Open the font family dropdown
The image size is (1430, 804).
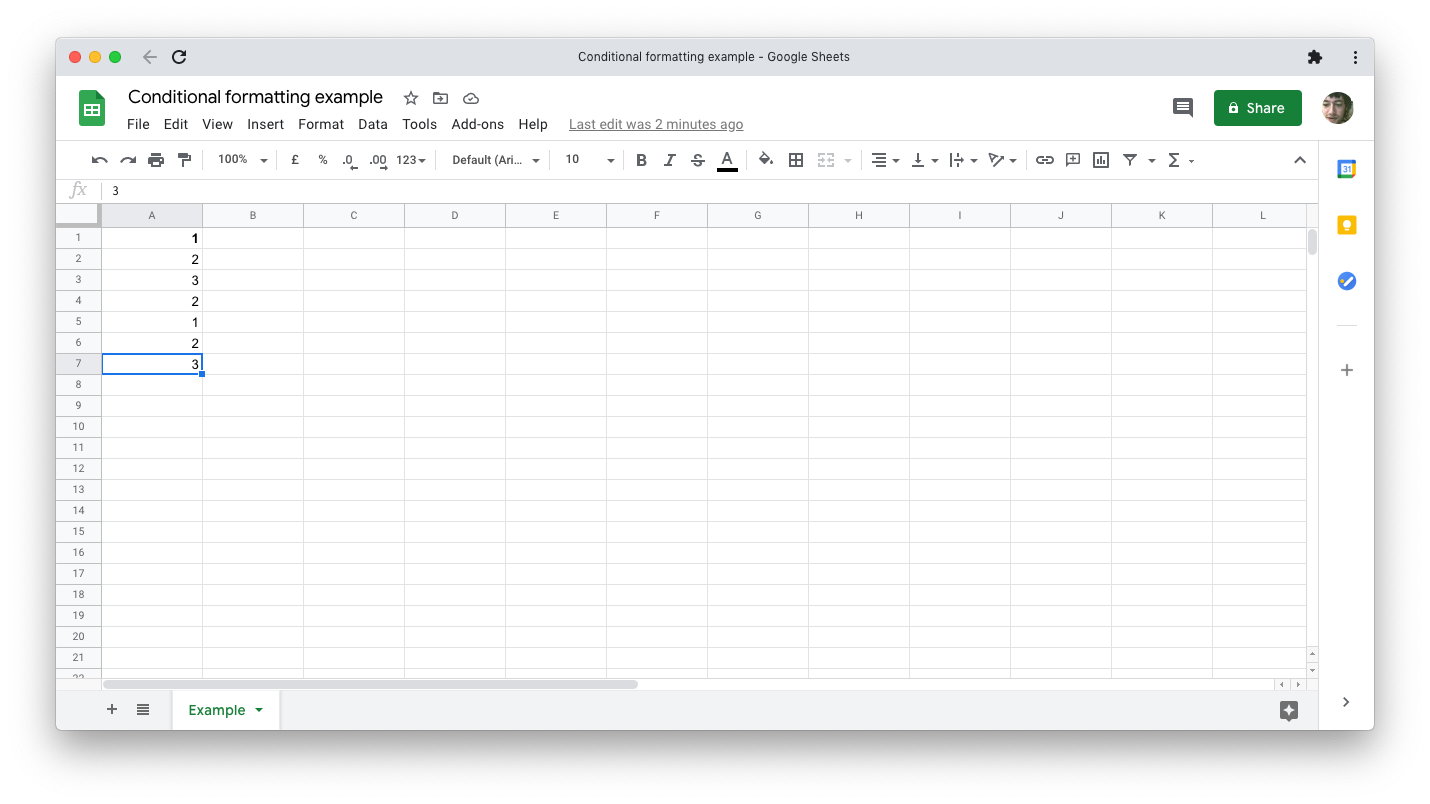[x=495, y=160]
